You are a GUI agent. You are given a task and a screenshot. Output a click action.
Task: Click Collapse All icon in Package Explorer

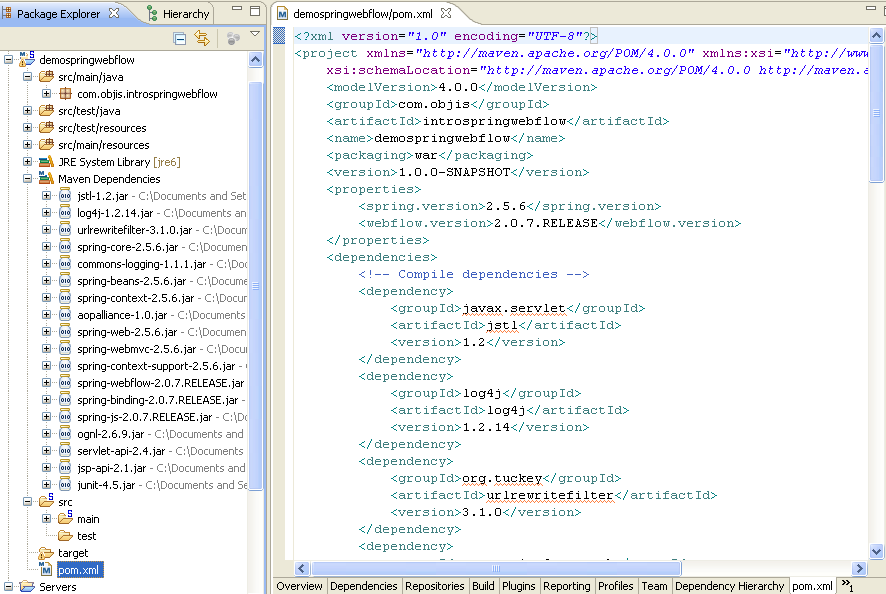click(x=180, y=38)
